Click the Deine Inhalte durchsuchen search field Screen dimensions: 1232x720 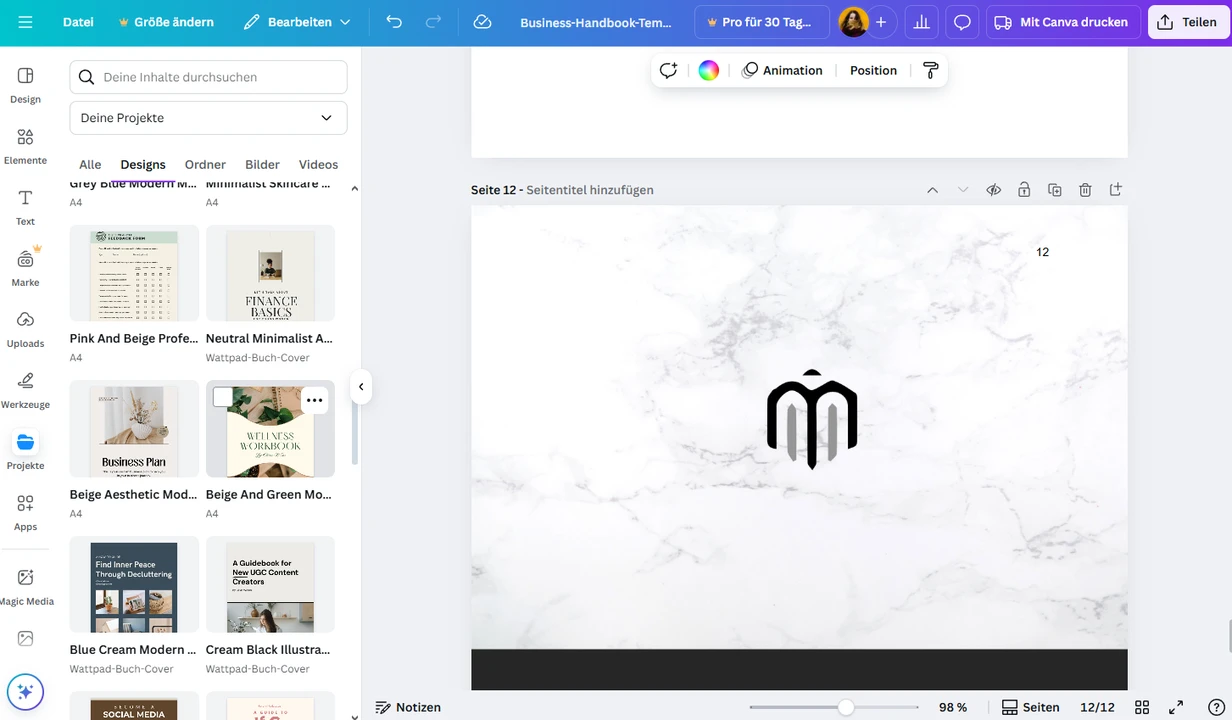click(x=208, y=77)
